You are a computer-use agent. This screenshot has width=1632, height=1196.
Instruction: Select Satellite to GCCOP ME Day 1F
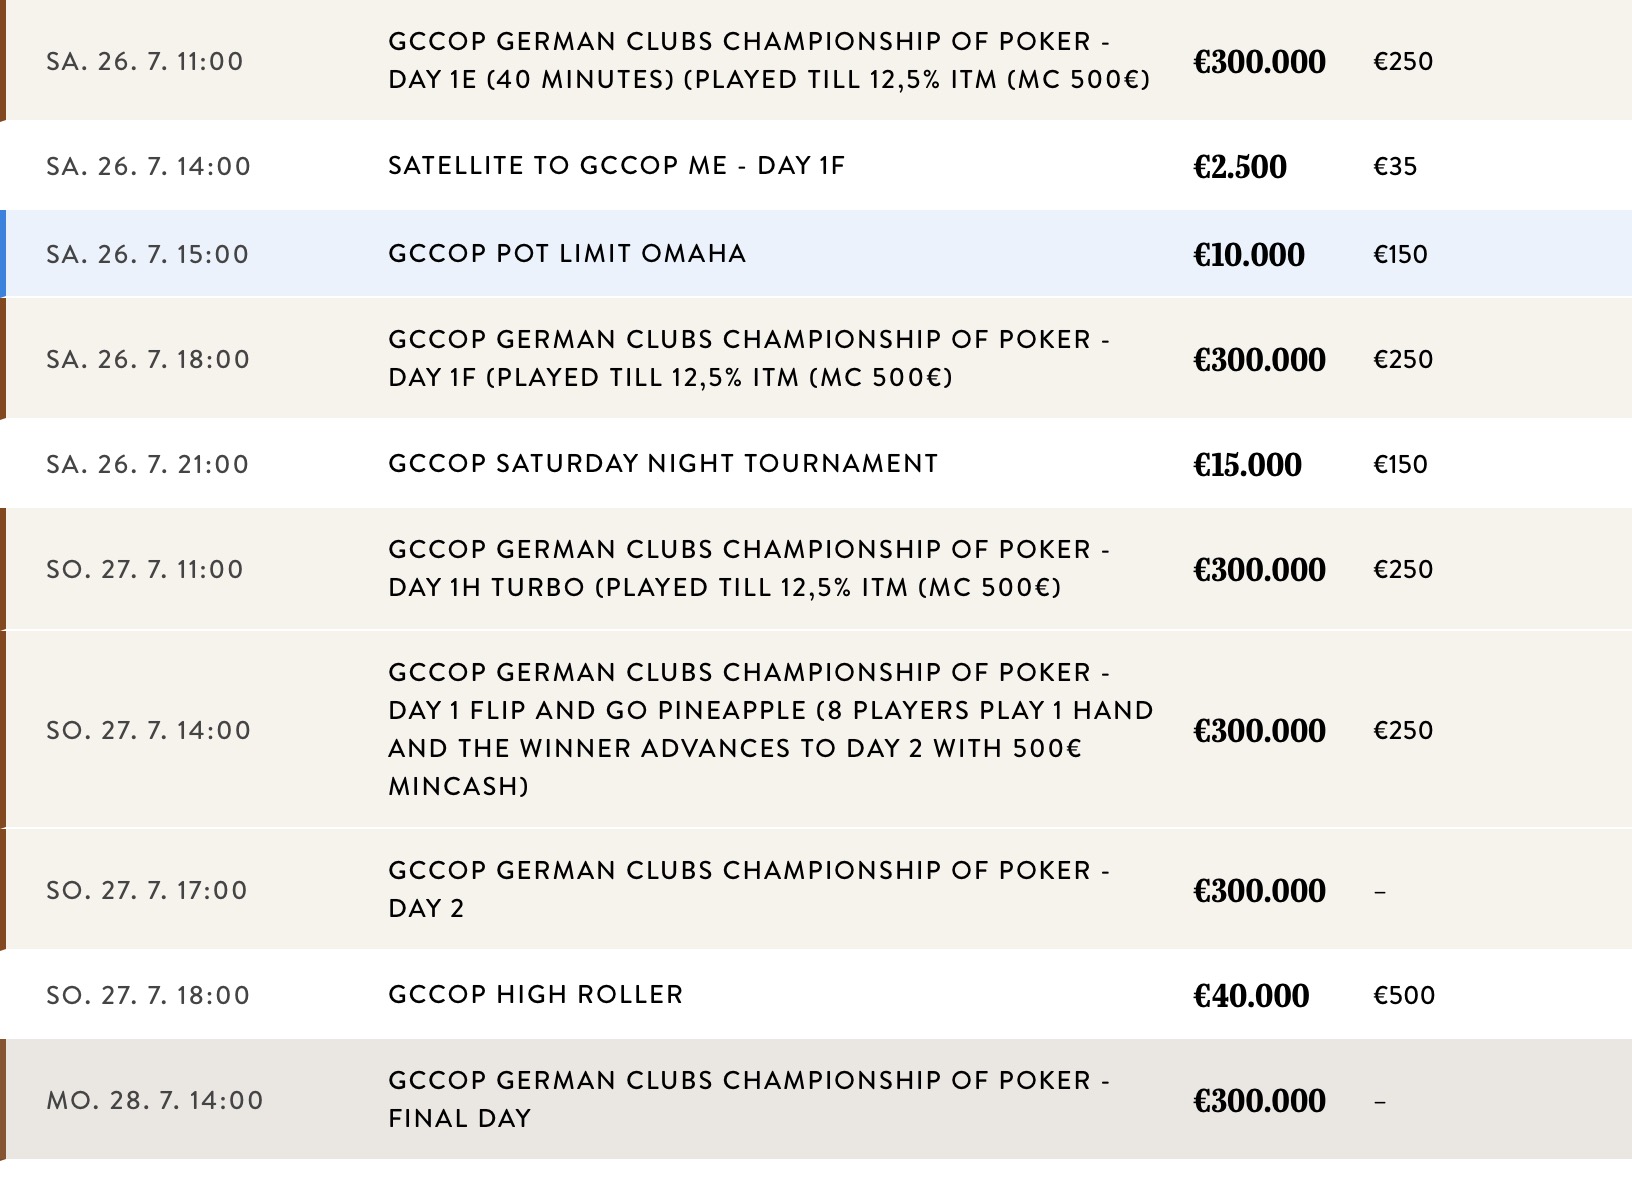pos(616,165)
